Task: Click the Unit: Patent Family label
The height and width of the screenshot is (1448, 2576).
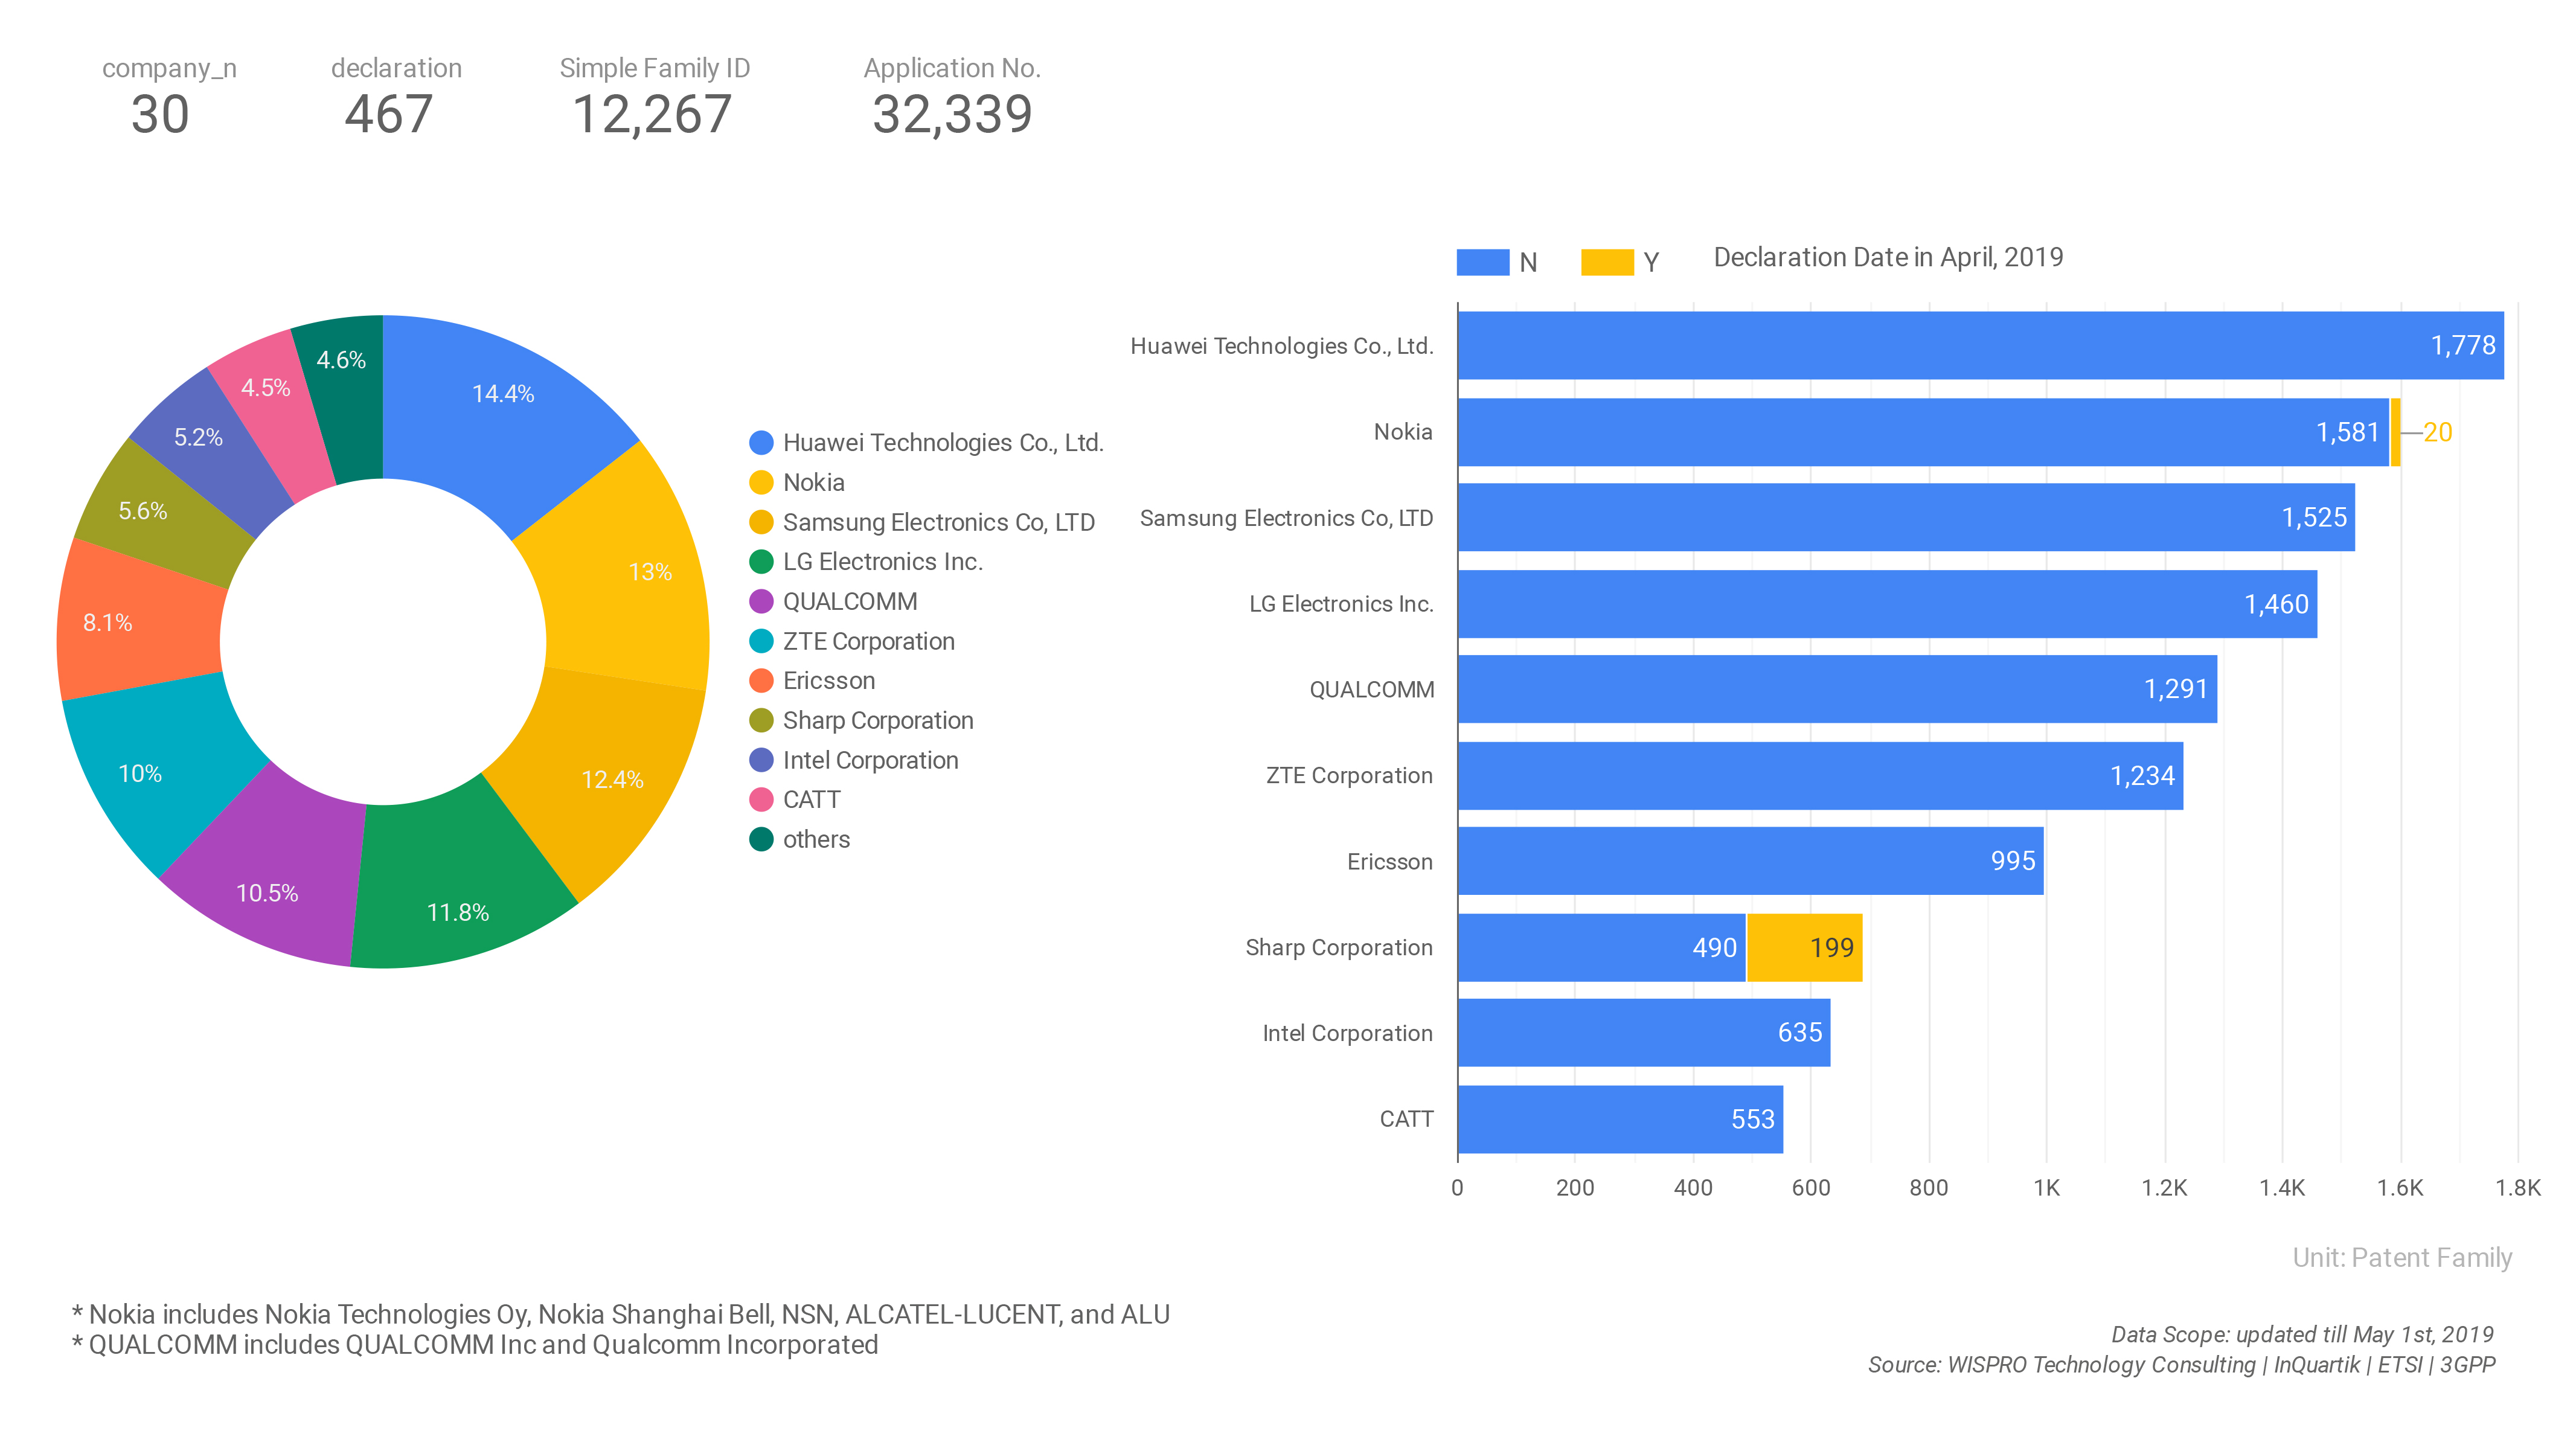Action: point(2402,1258)
